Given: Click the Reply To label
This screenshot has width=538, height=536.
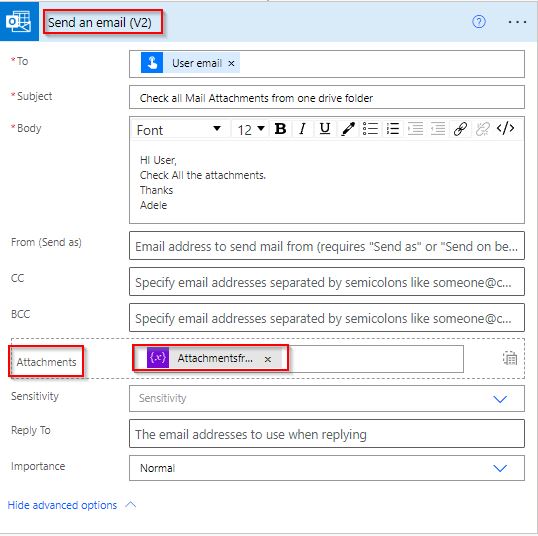Looking at the screenshot, I should tap(31, 430).
